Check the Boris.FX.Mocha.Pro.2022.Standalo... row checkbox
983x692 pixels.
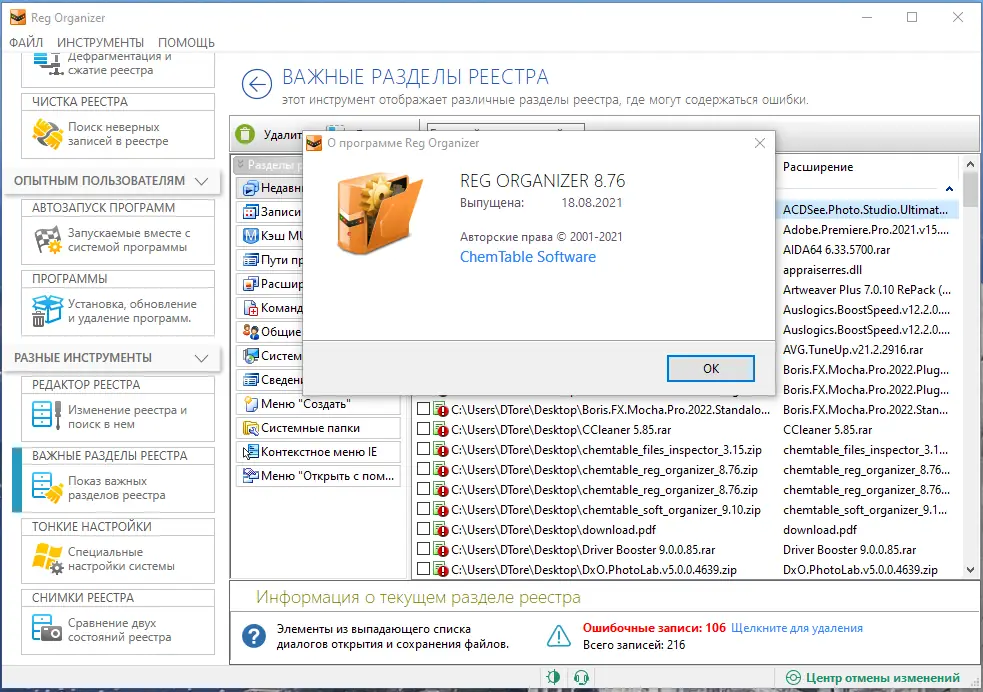[423, 409]
